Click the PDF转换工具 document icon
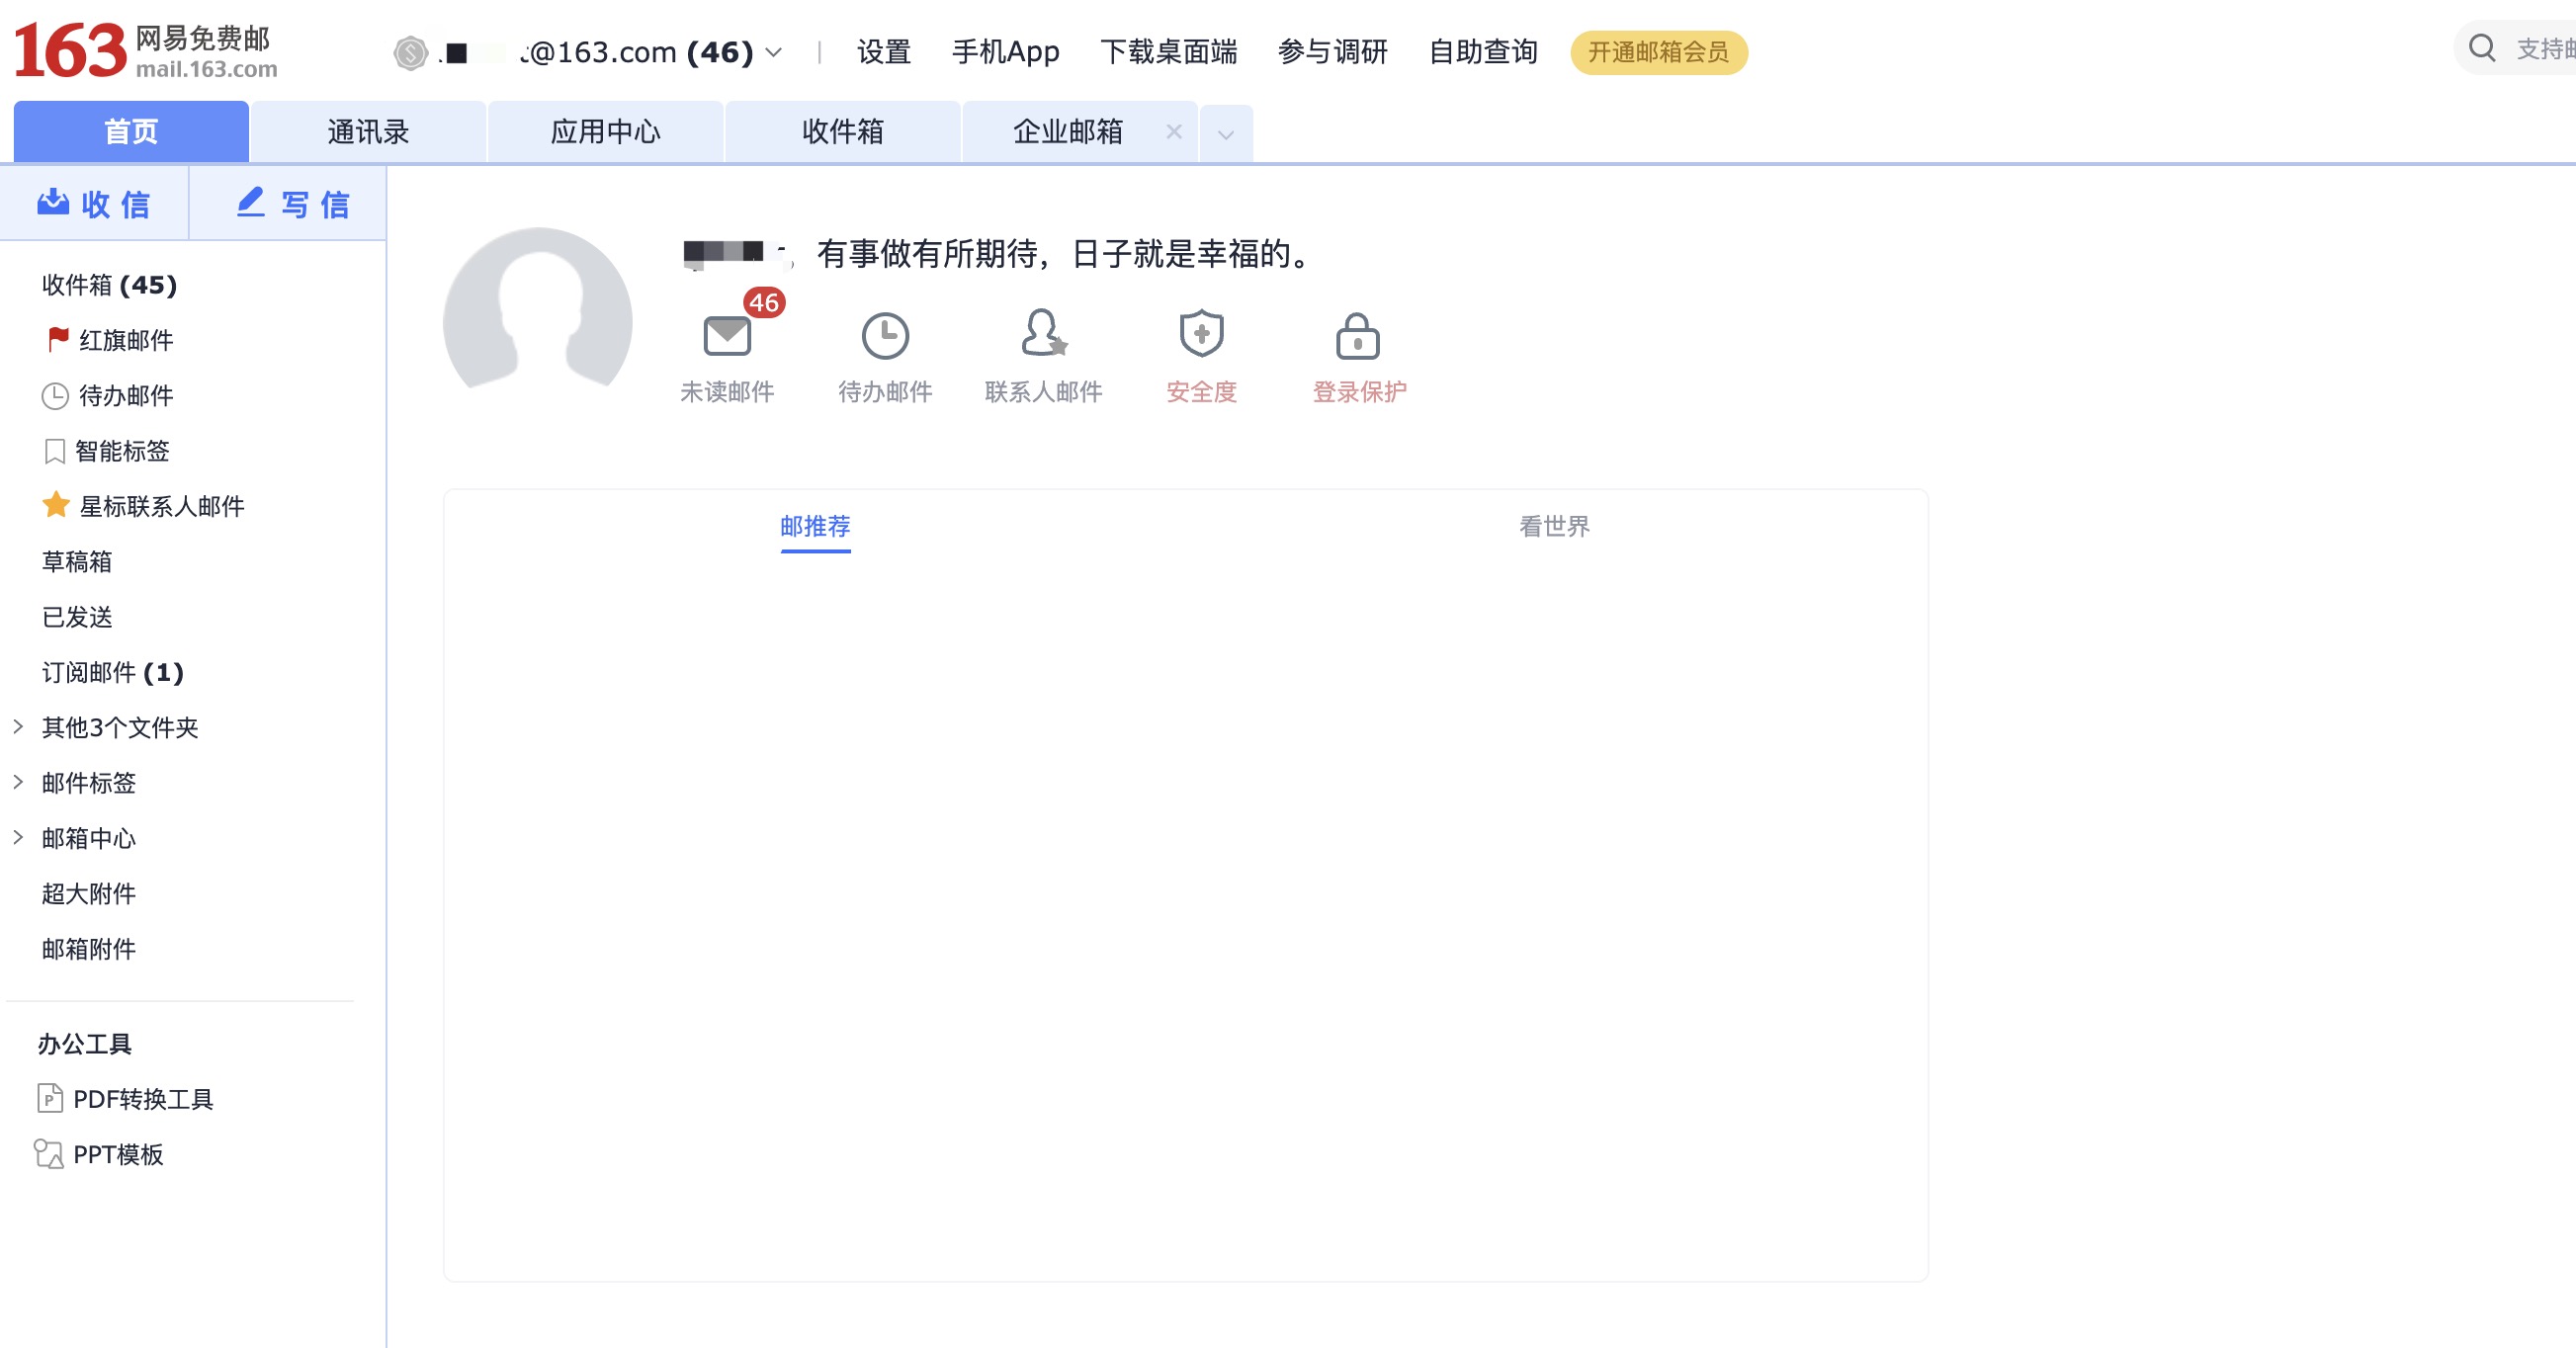Viewport: 2576px width, 1348px height. (x=50, y=1099)
